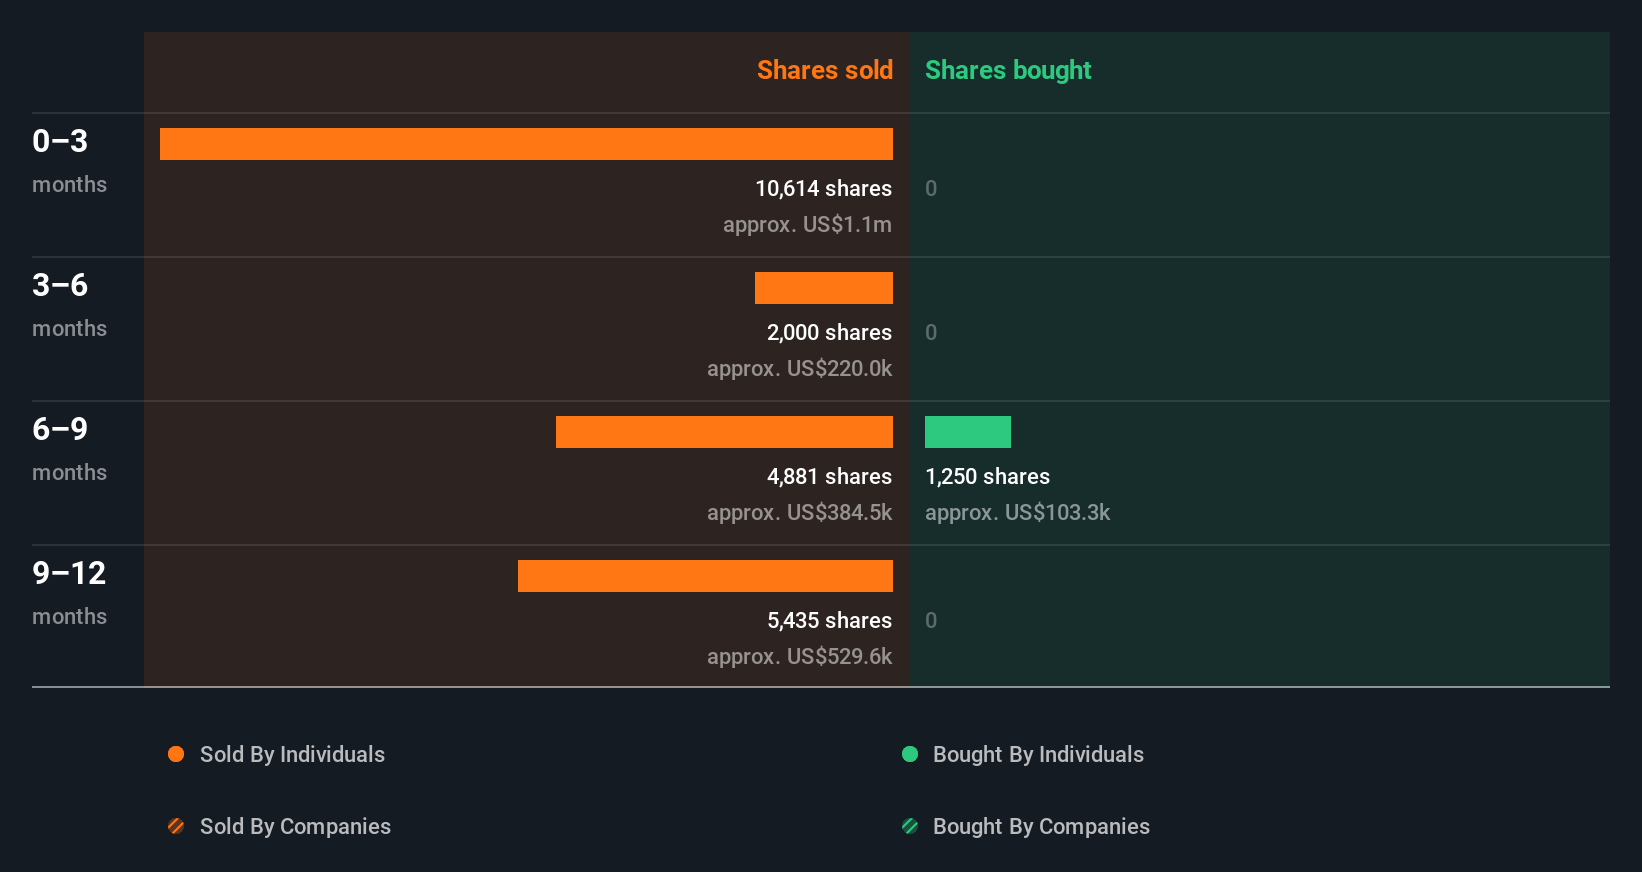
Task: Click the orange Sold By Individuals legend dot
Action: tap(176, 754)
